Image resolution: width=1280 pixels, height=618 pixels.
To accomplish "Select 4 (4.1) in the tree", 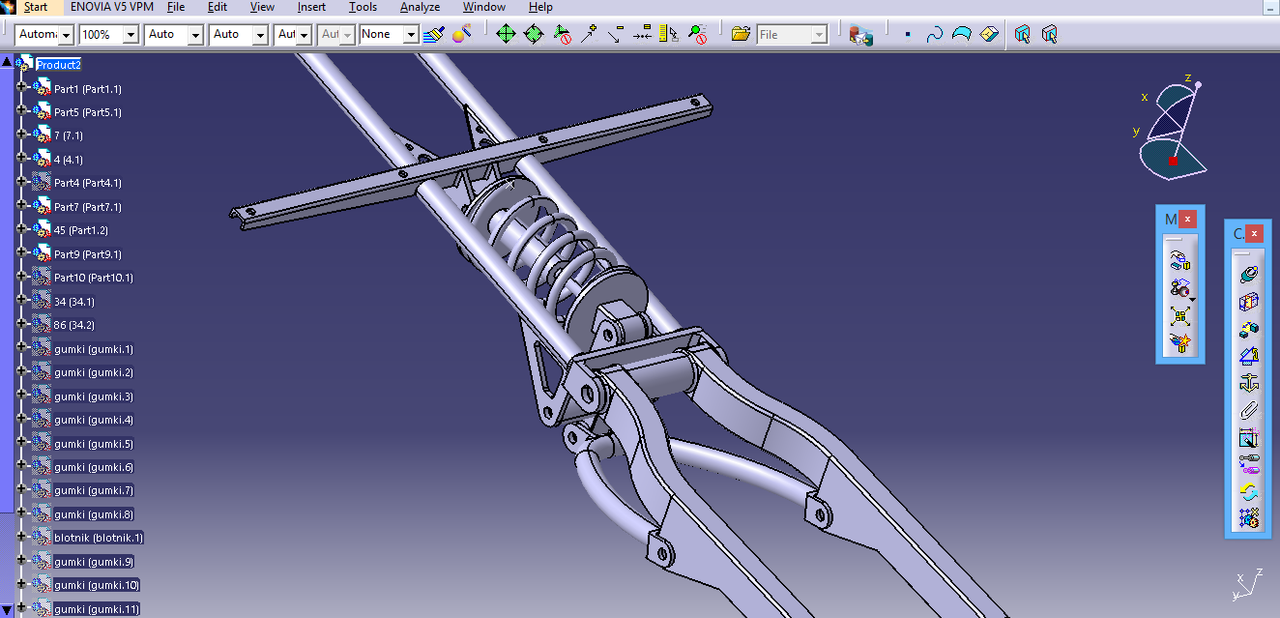I will (x=68, y=159).
